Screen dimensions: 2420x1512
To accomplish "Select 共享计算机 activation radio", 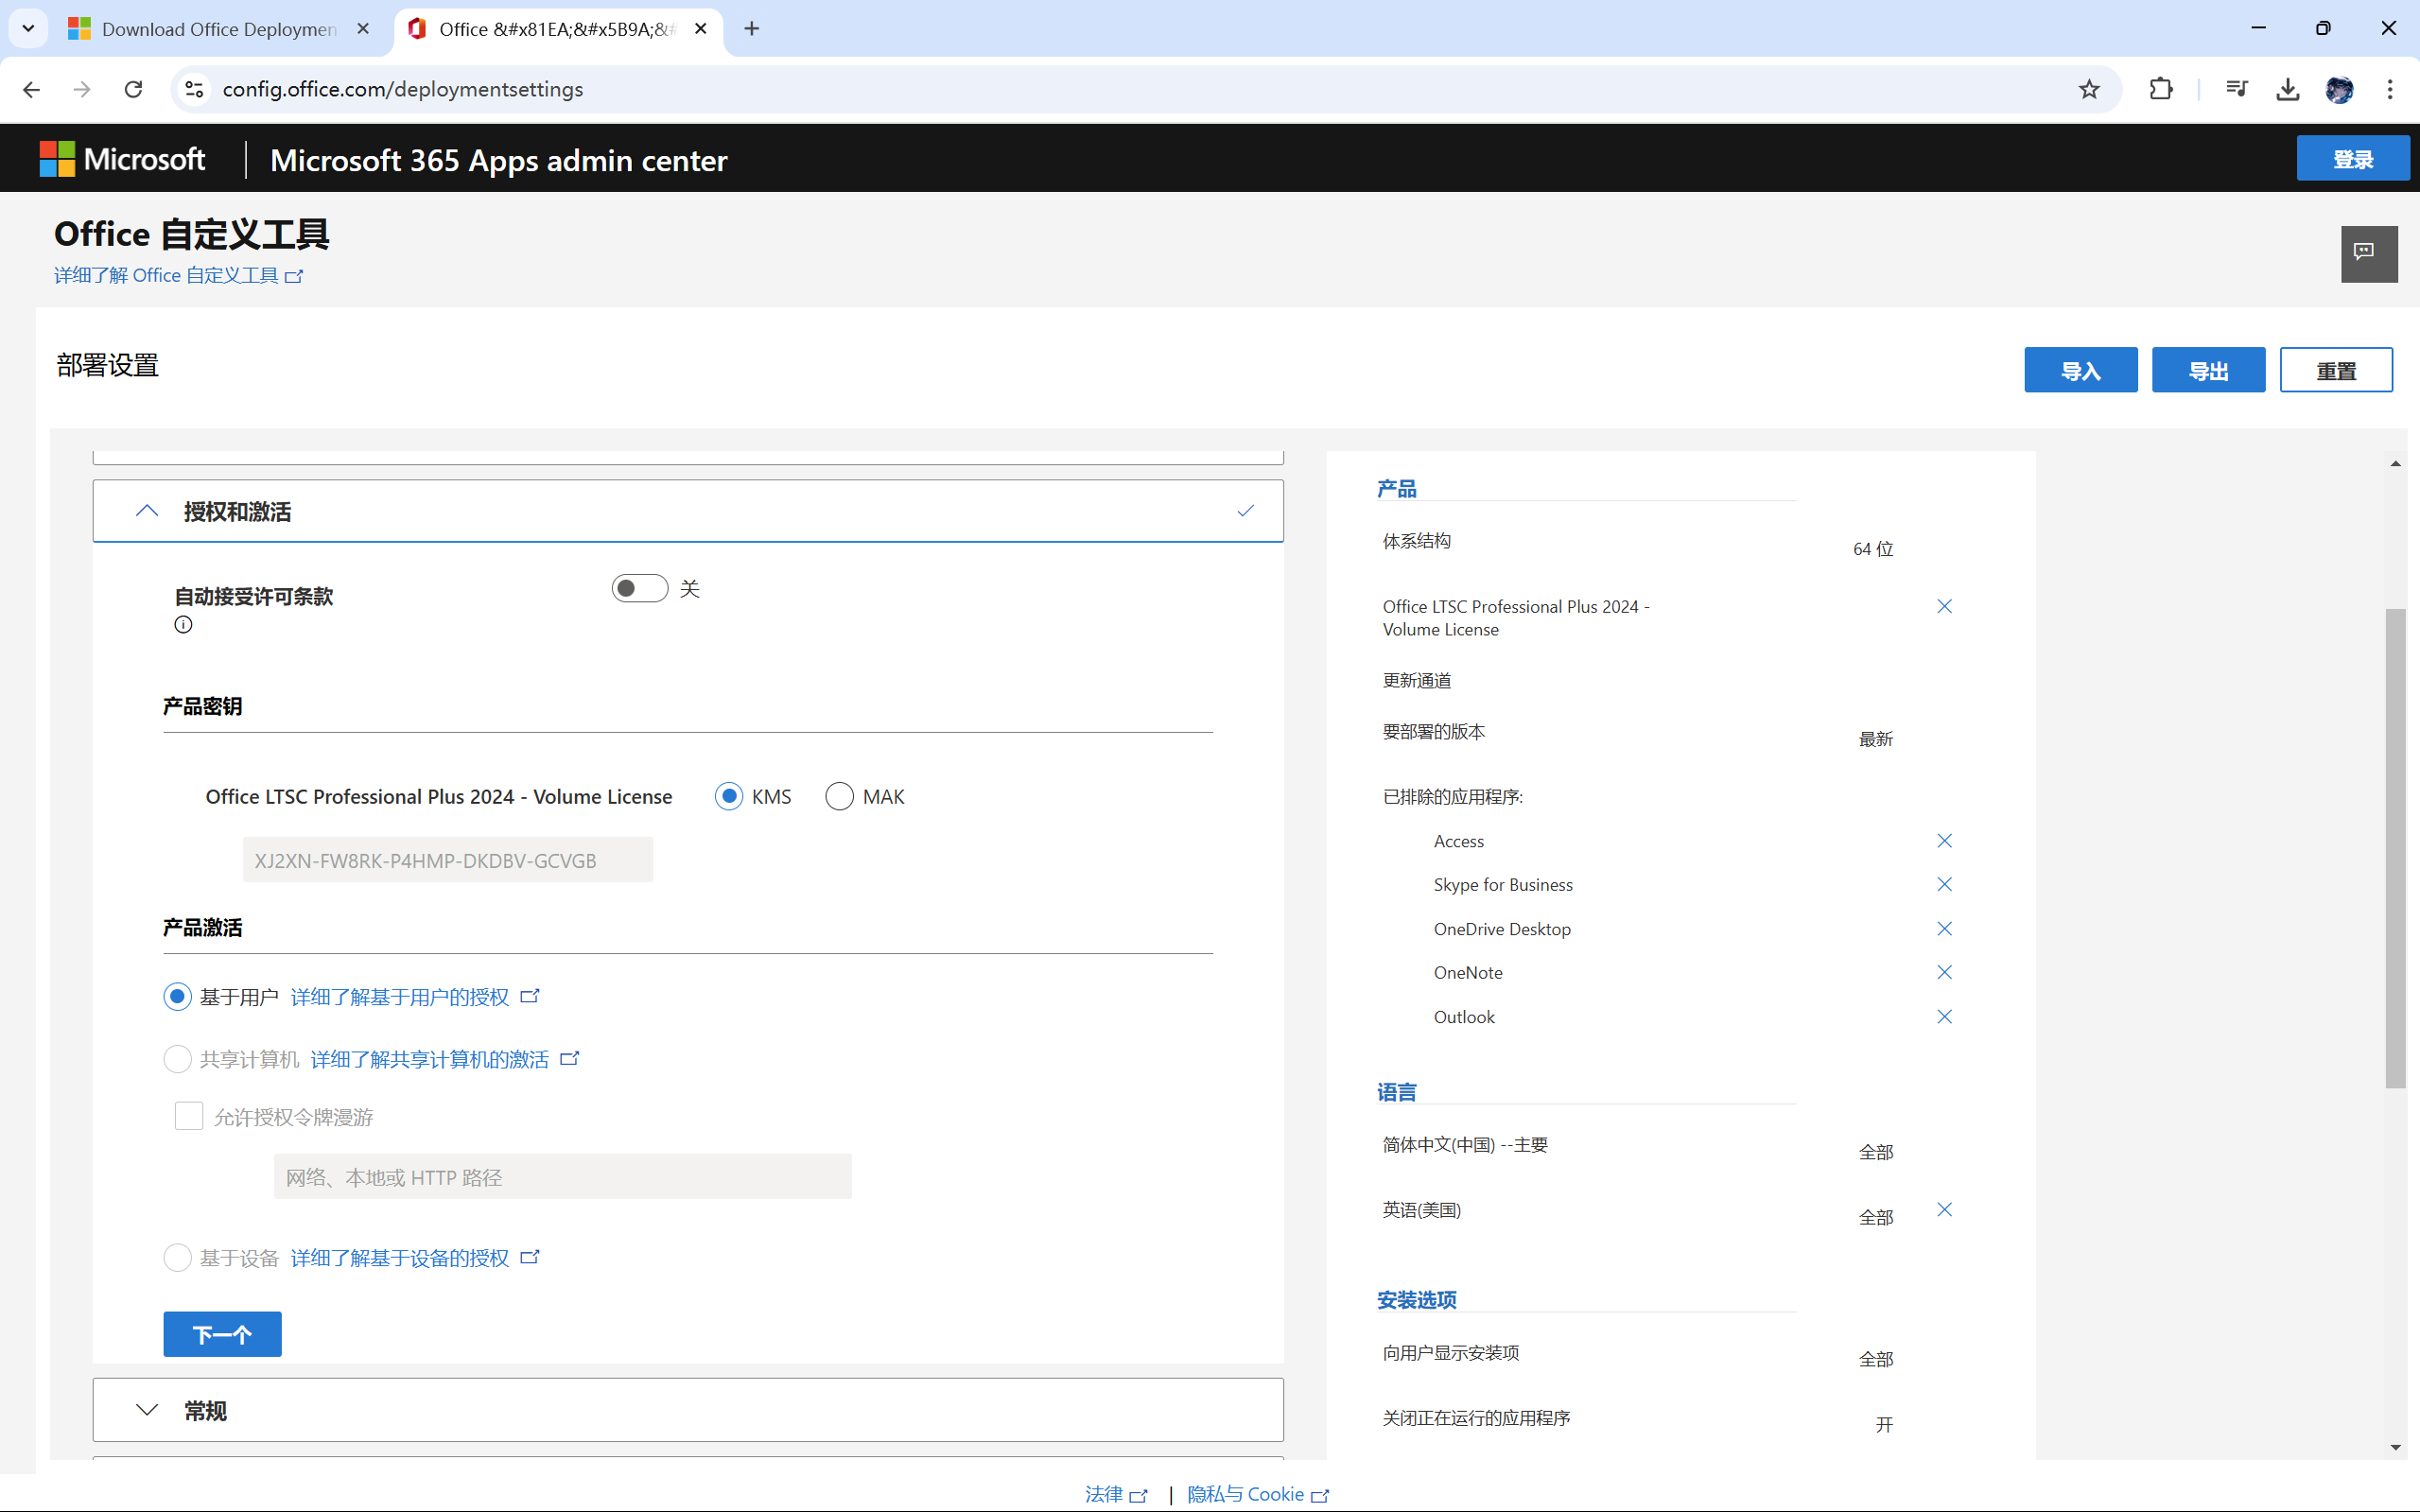I will [x=177, y=1059].
